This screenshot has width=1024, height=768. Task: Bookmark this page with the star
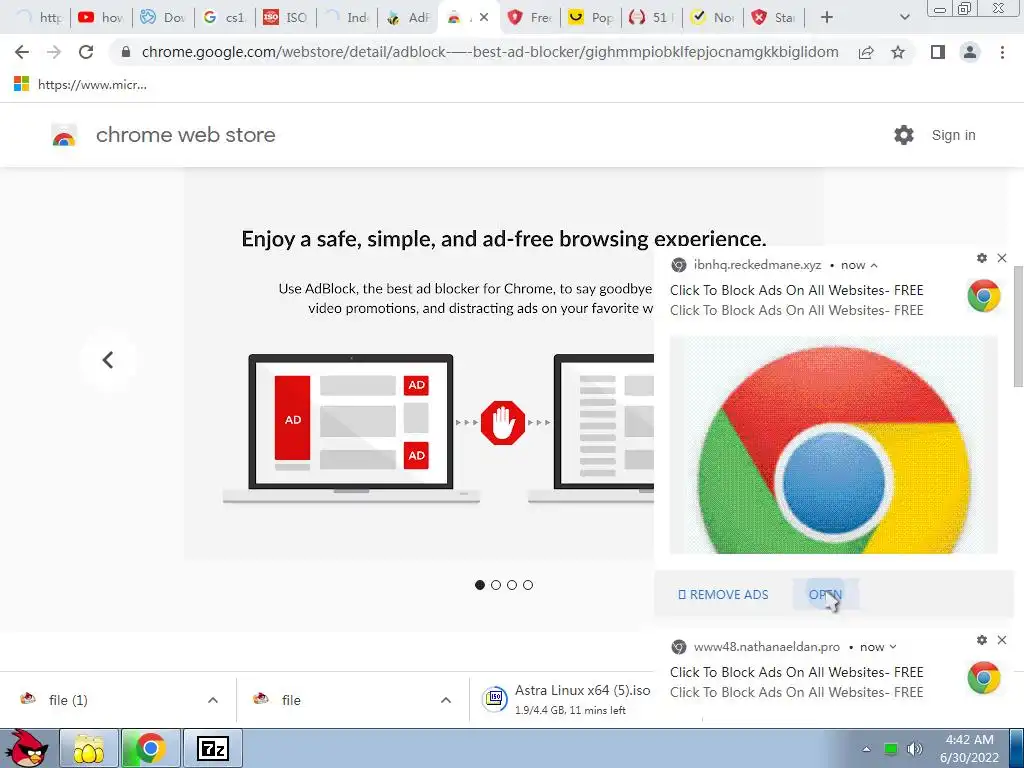tap(898, 52)
